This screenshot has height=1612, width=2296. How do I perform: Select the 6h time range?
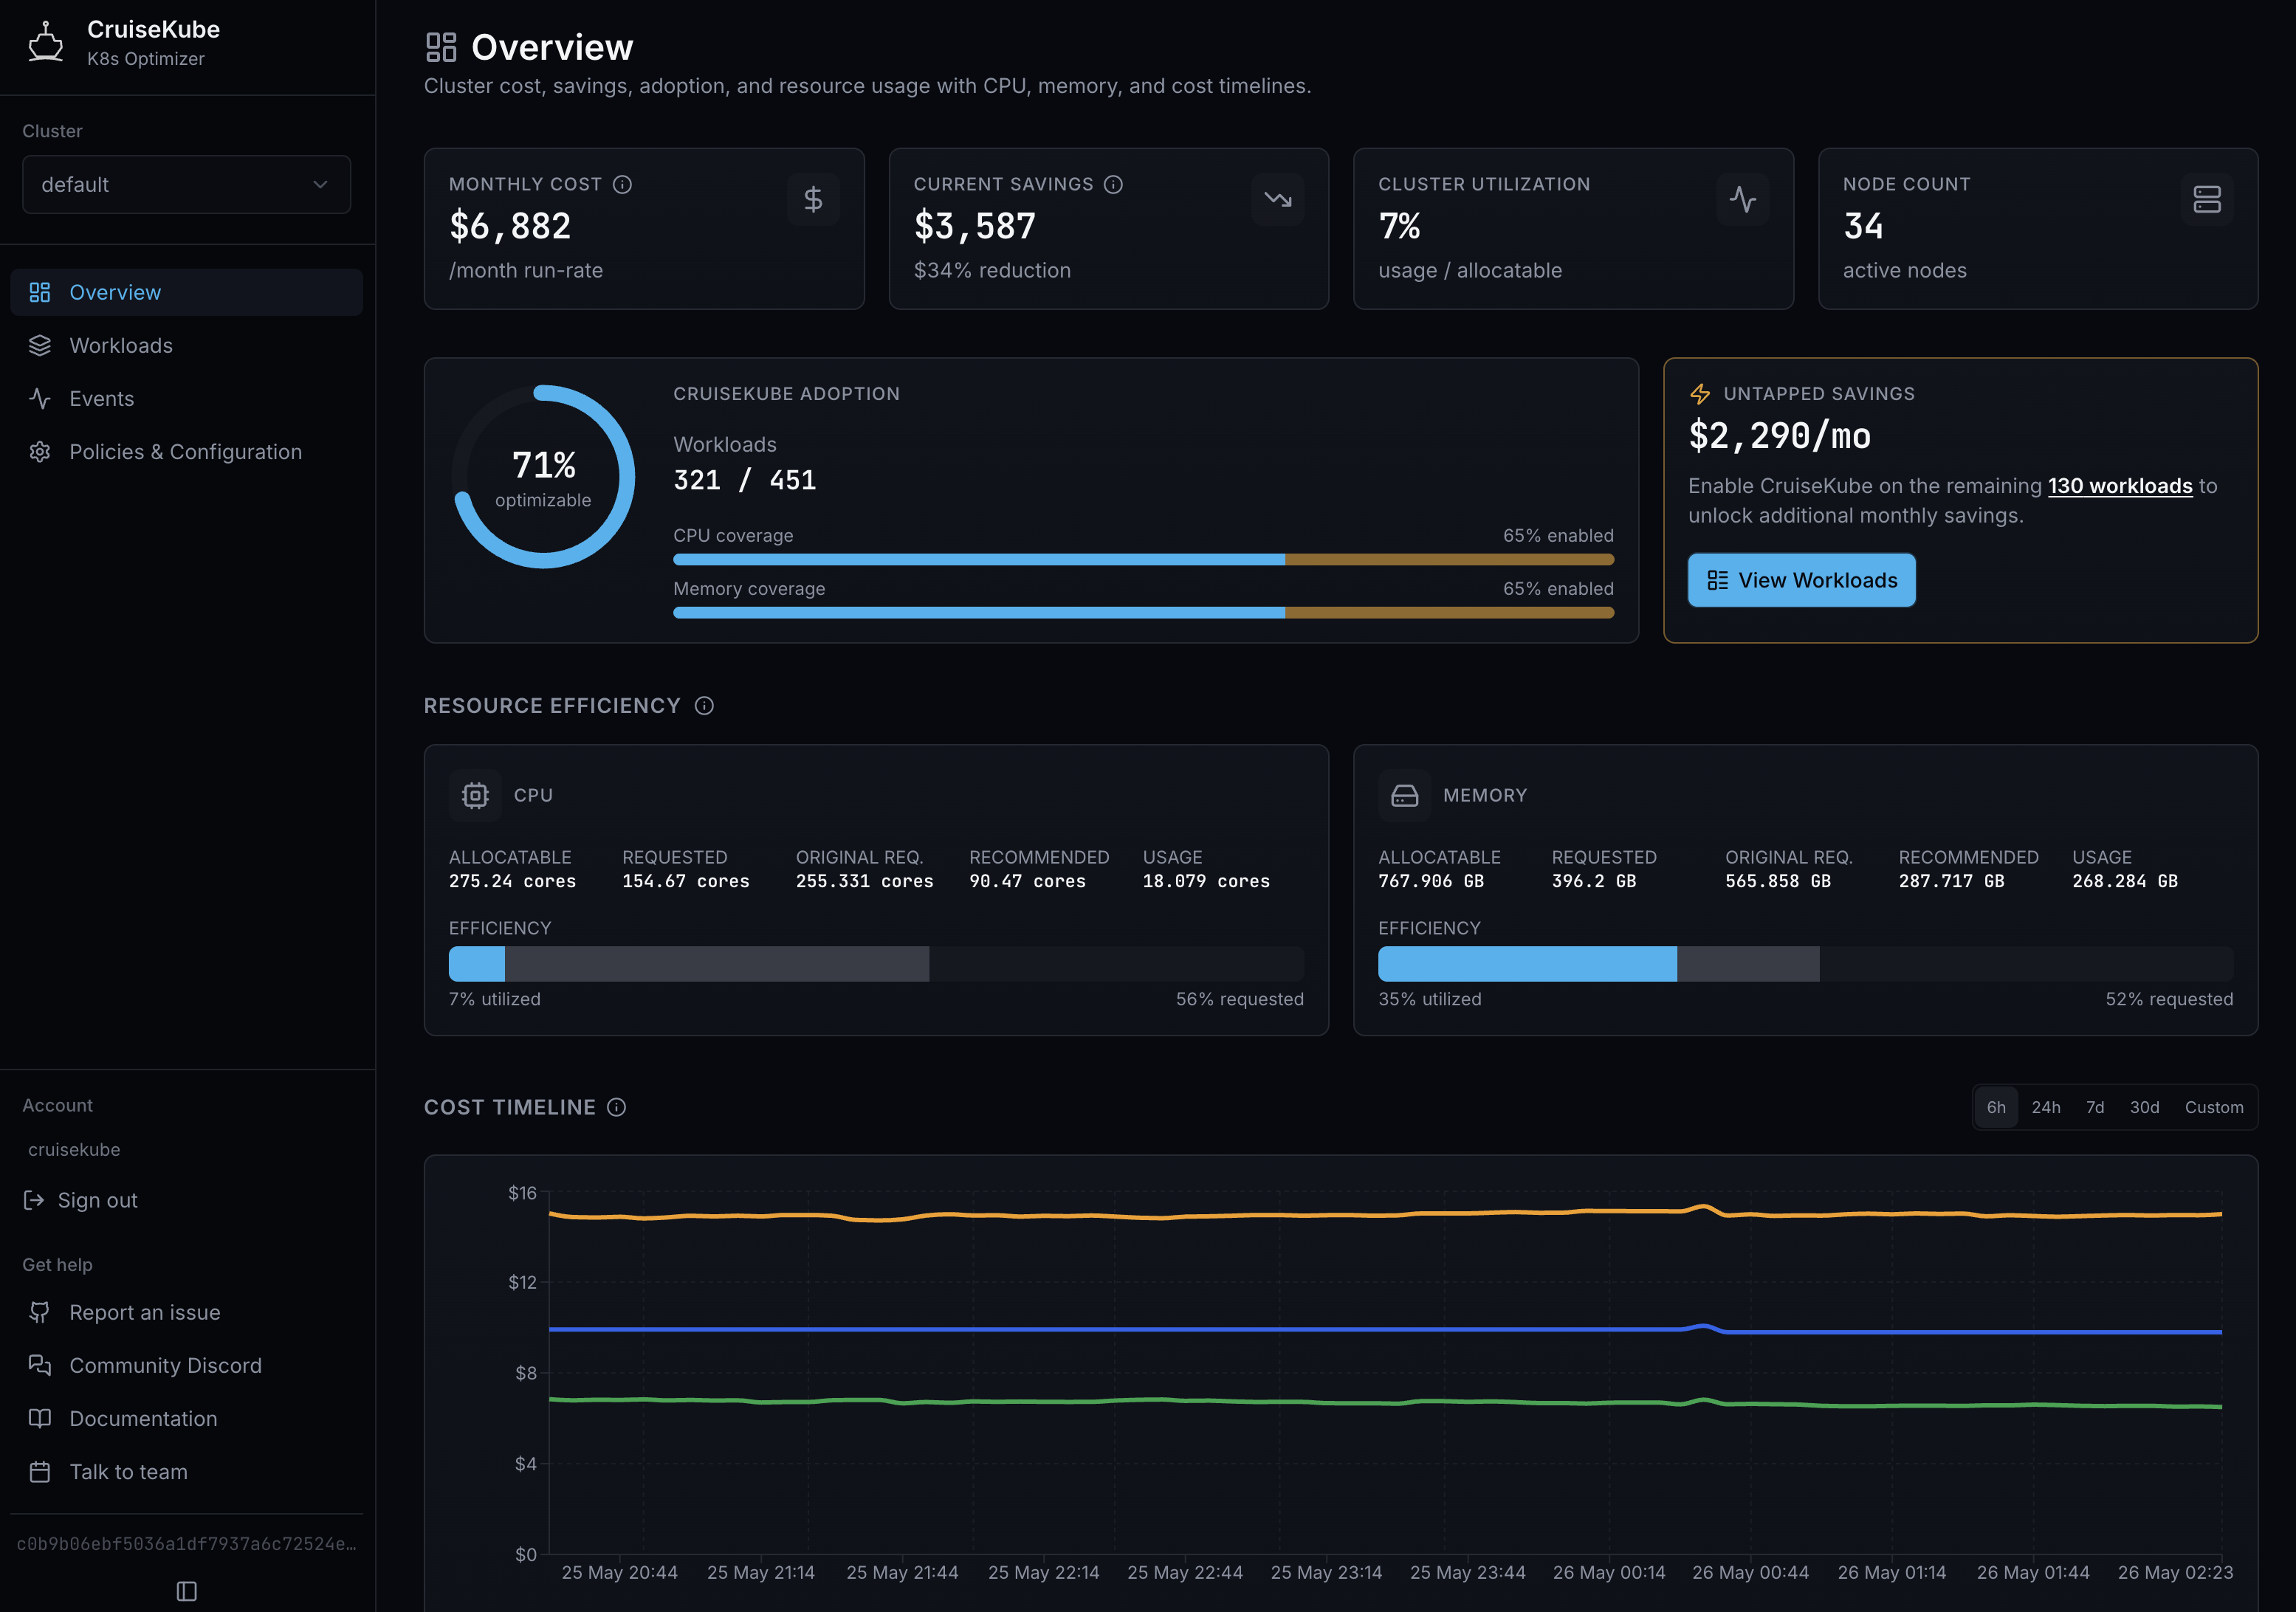(x=1996, y=1107)
